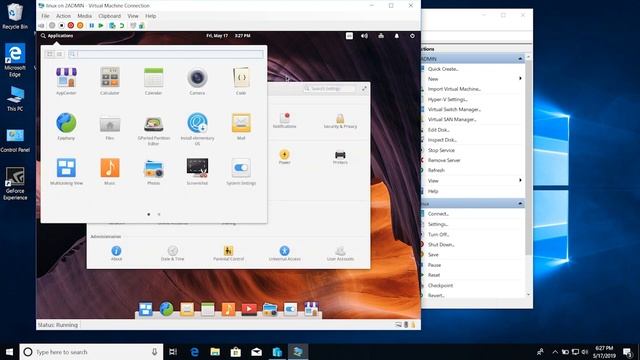
Task: Switch launcher to grid view
Action: point(50,54)
